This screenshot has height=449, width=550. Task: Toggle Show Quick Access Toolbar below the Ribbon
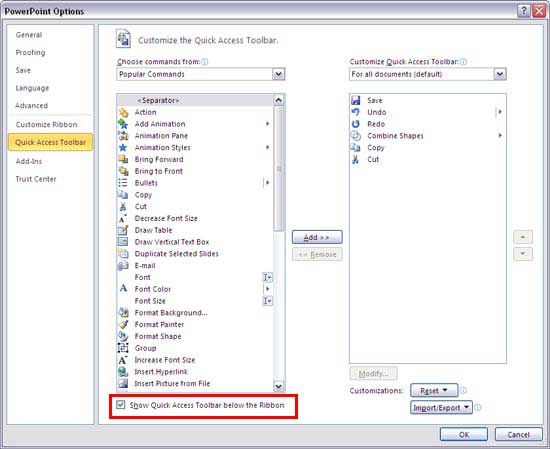coord(121,405)
